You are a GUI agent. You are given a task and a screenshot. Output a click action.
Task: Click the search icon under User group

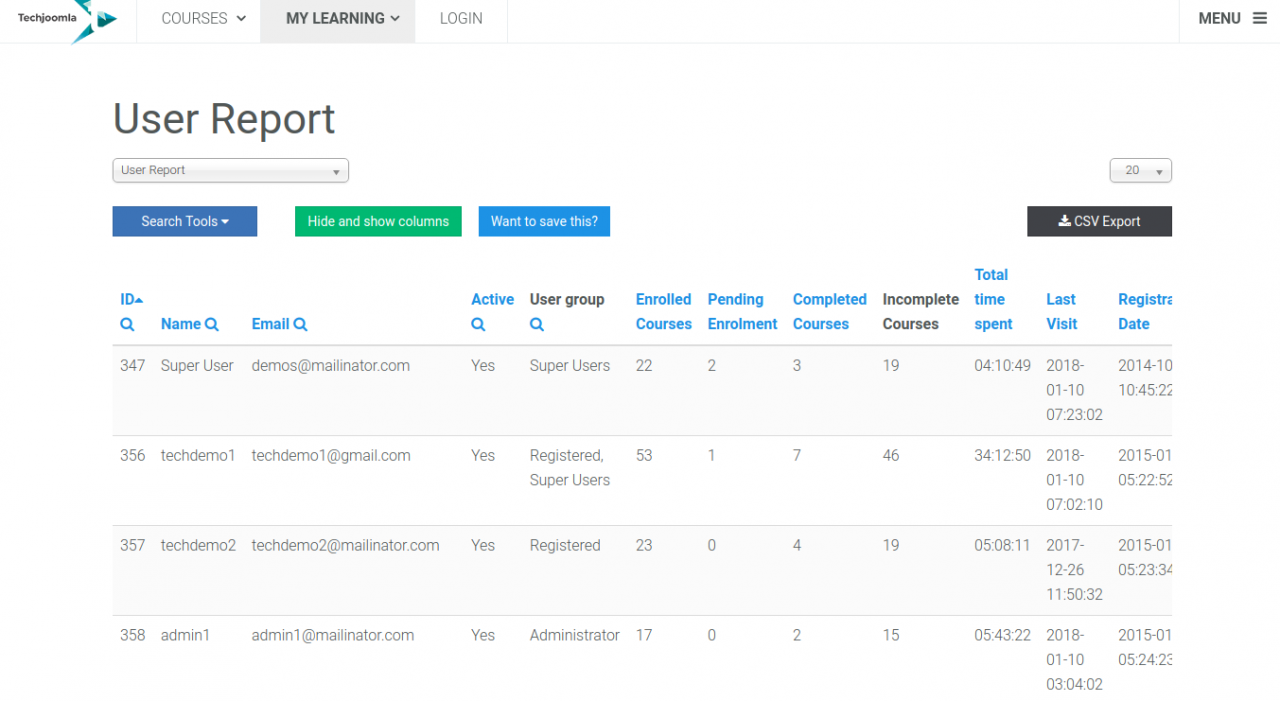pyautogui.click(x=537, y=325)
